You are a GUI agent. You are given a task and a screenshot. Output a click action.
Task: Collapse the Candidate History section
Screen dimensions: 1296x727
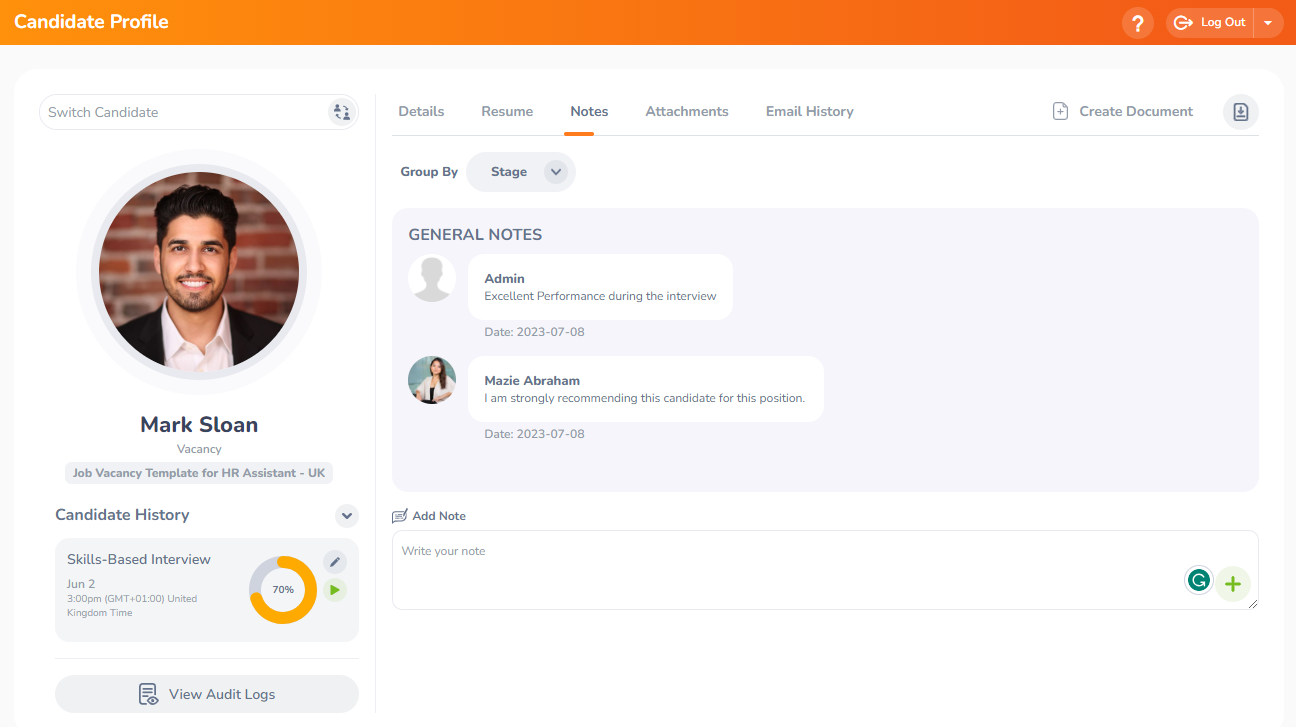tap(346, 516)
